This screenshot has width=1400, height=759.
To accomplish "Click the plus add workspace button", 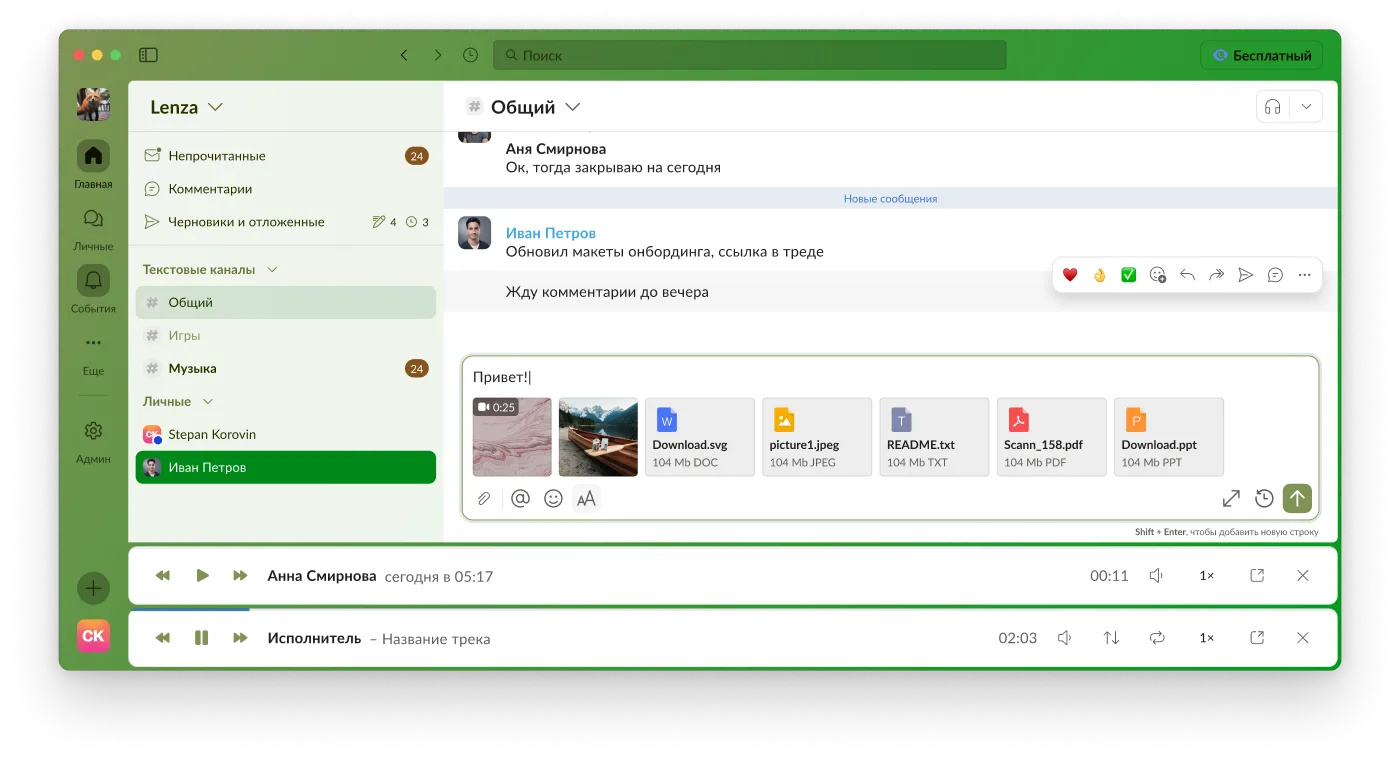I will pos(93,588).
